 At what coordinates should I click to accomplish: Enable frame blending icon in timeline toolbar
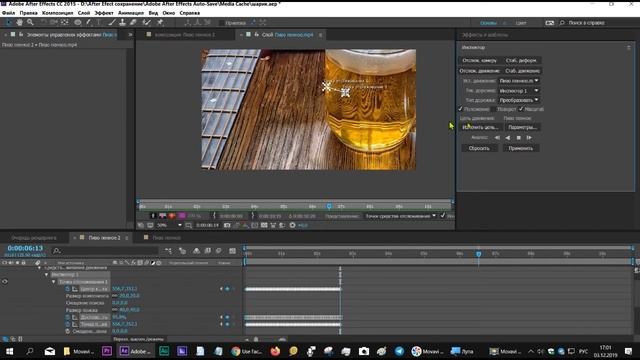coord(208,251)
